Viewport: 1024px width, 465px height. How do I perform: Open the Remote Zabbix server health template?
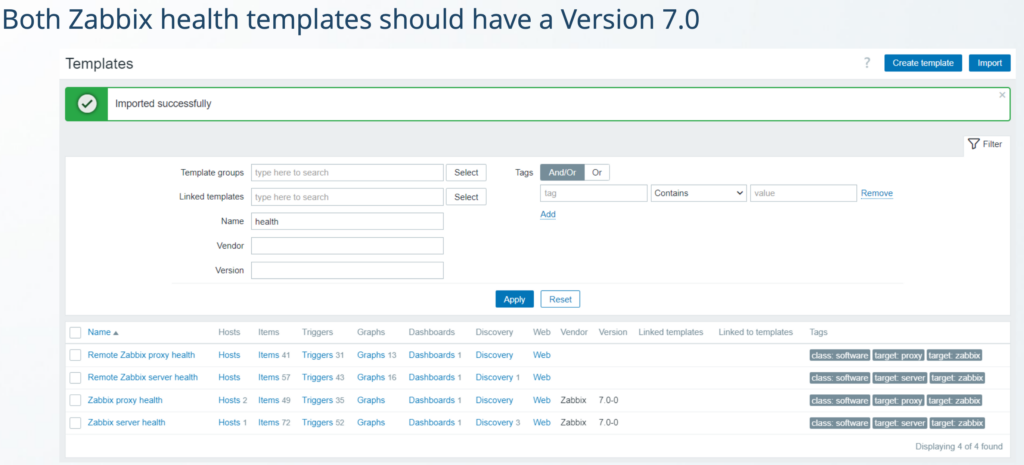142,377
